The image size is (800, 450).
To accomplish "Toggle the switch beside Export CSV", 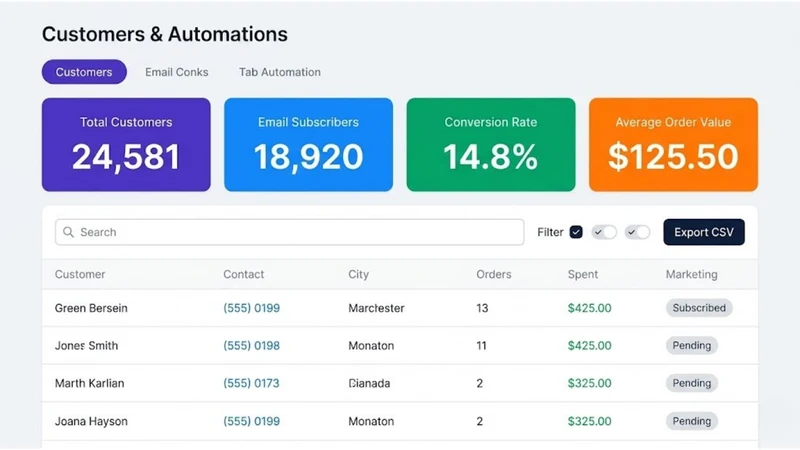I will coord(638,232).
